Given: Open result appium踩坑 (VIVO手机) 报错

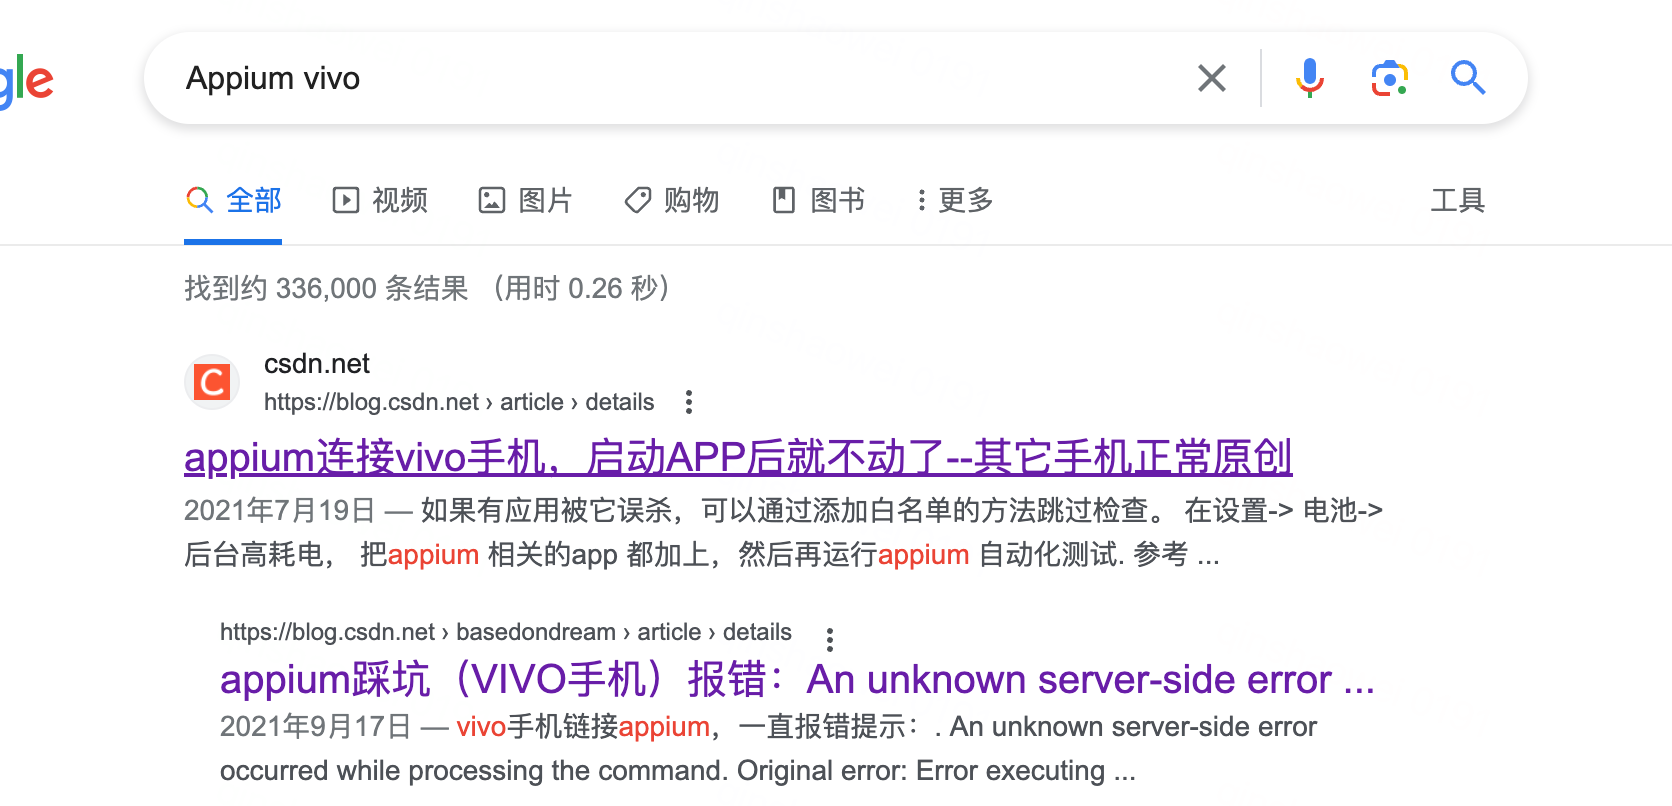Looking at the screenshot, I should 797,679.
